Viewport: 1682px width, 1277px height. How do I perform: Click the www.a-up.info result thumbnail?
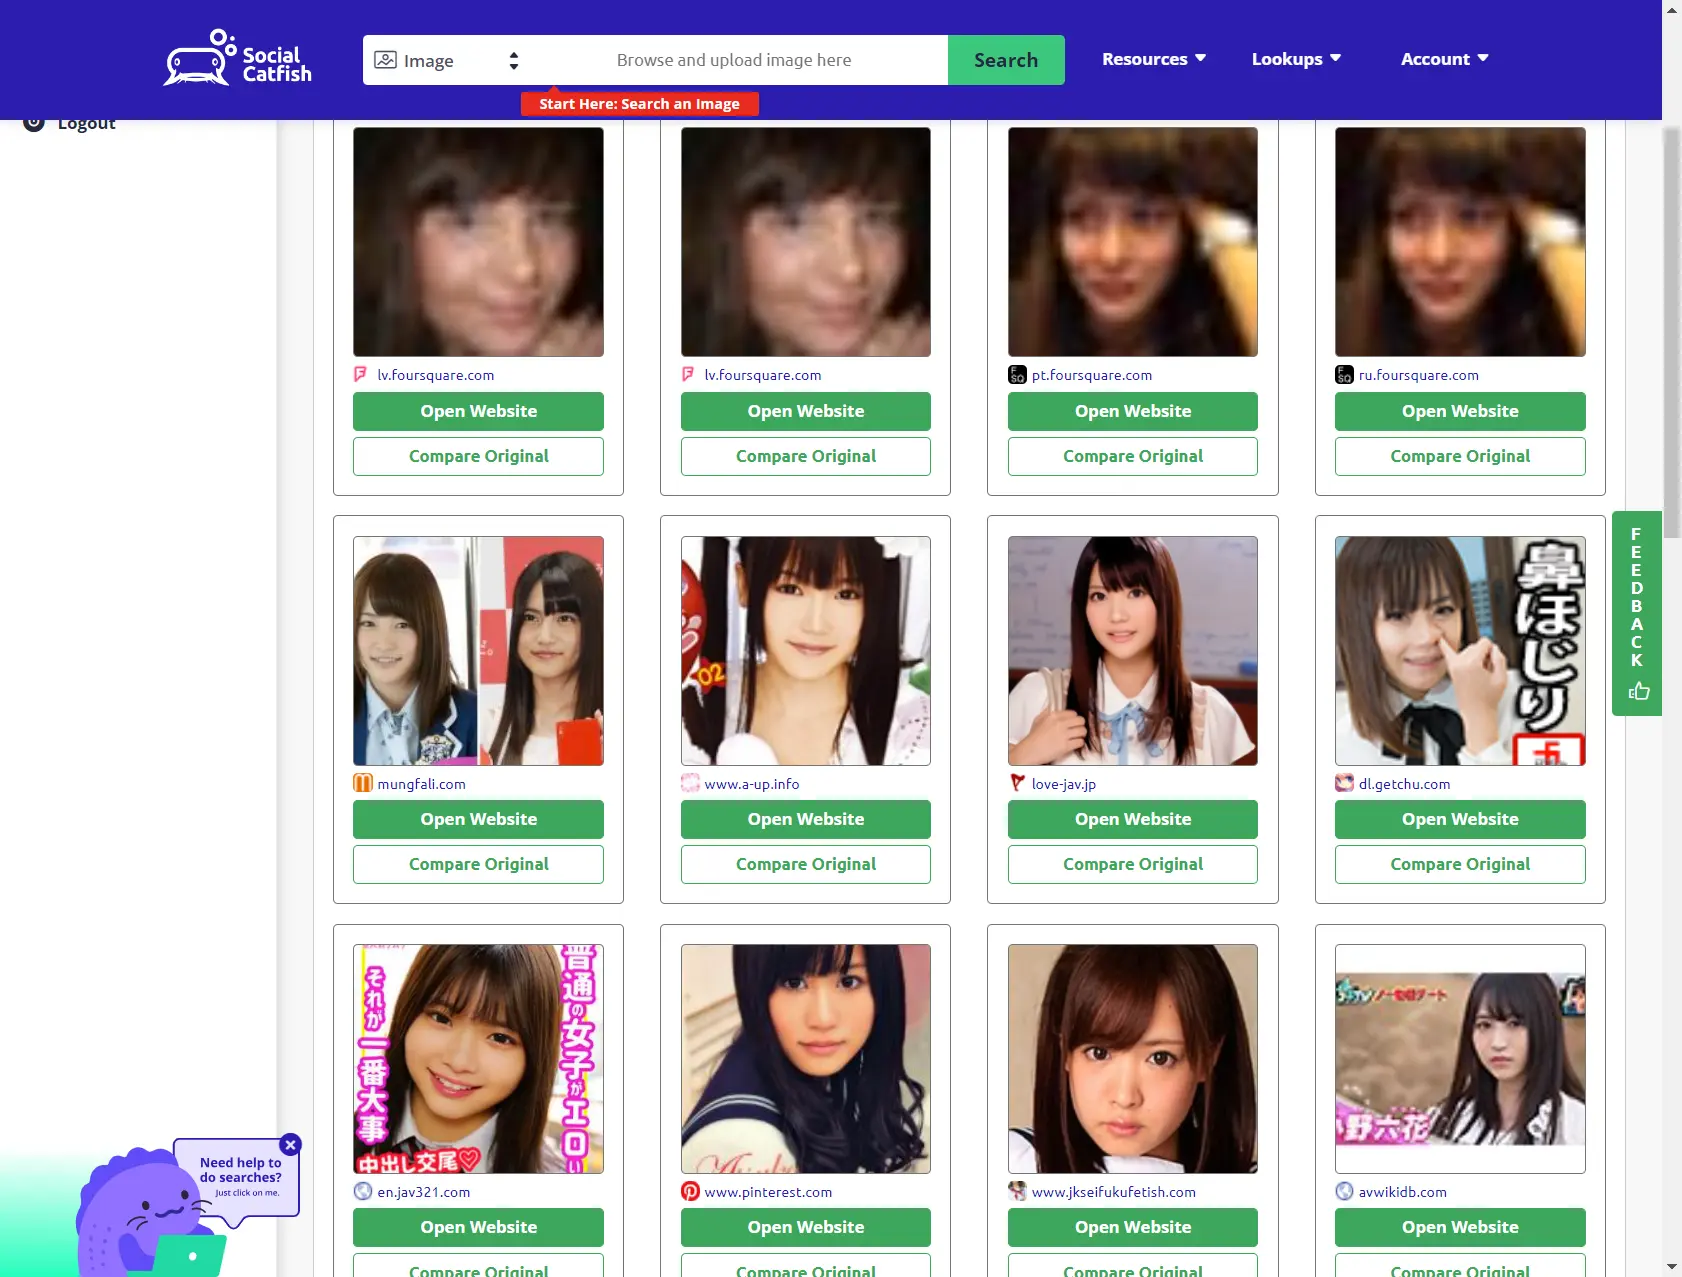tap(805, 651)
